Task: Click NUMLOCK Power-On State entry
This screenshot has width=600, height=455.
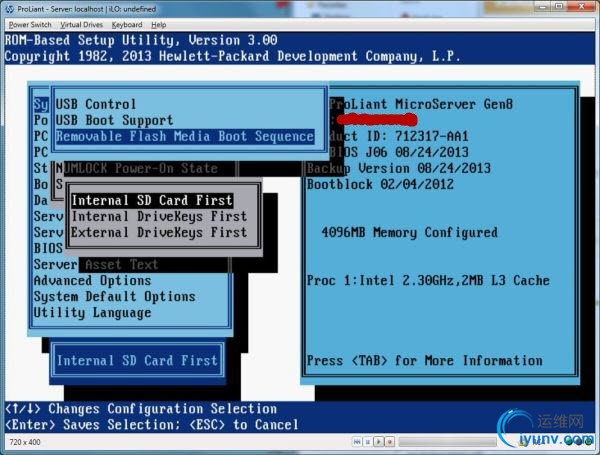Action: pyautogui.click(x=137, y=168)
